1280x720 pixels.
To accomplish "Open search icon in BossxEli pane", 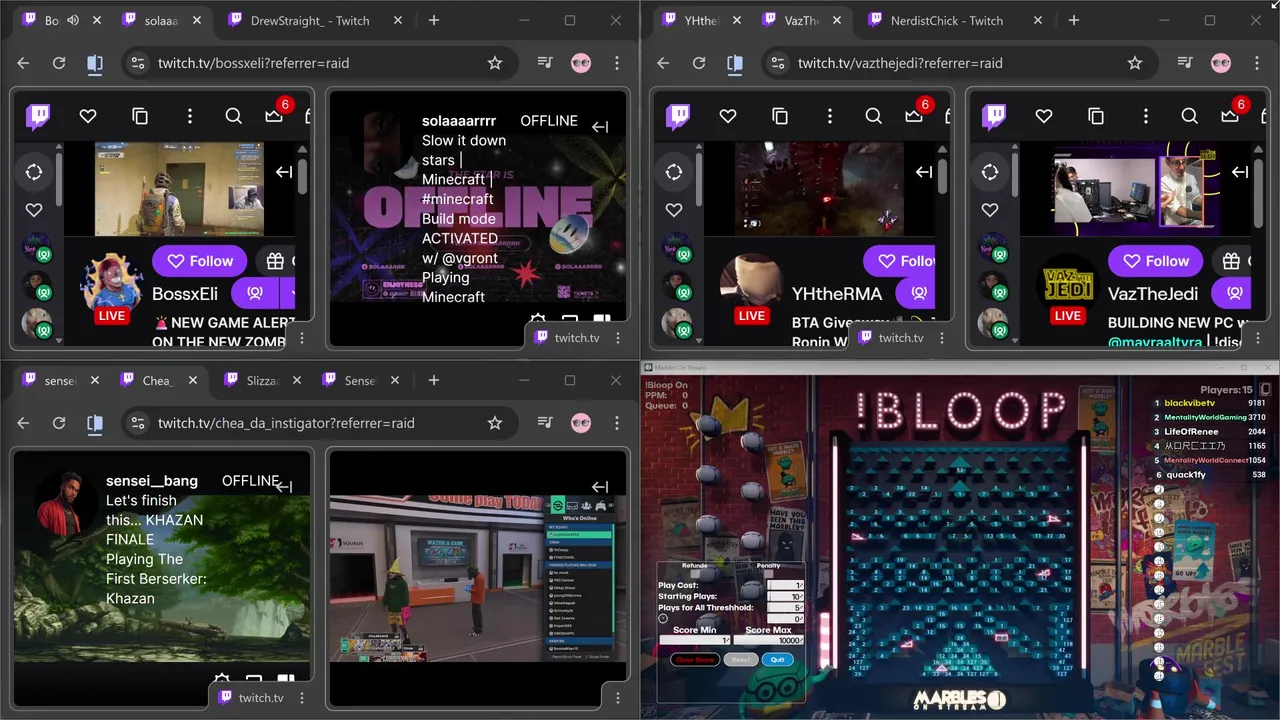I will pos(234,116).
